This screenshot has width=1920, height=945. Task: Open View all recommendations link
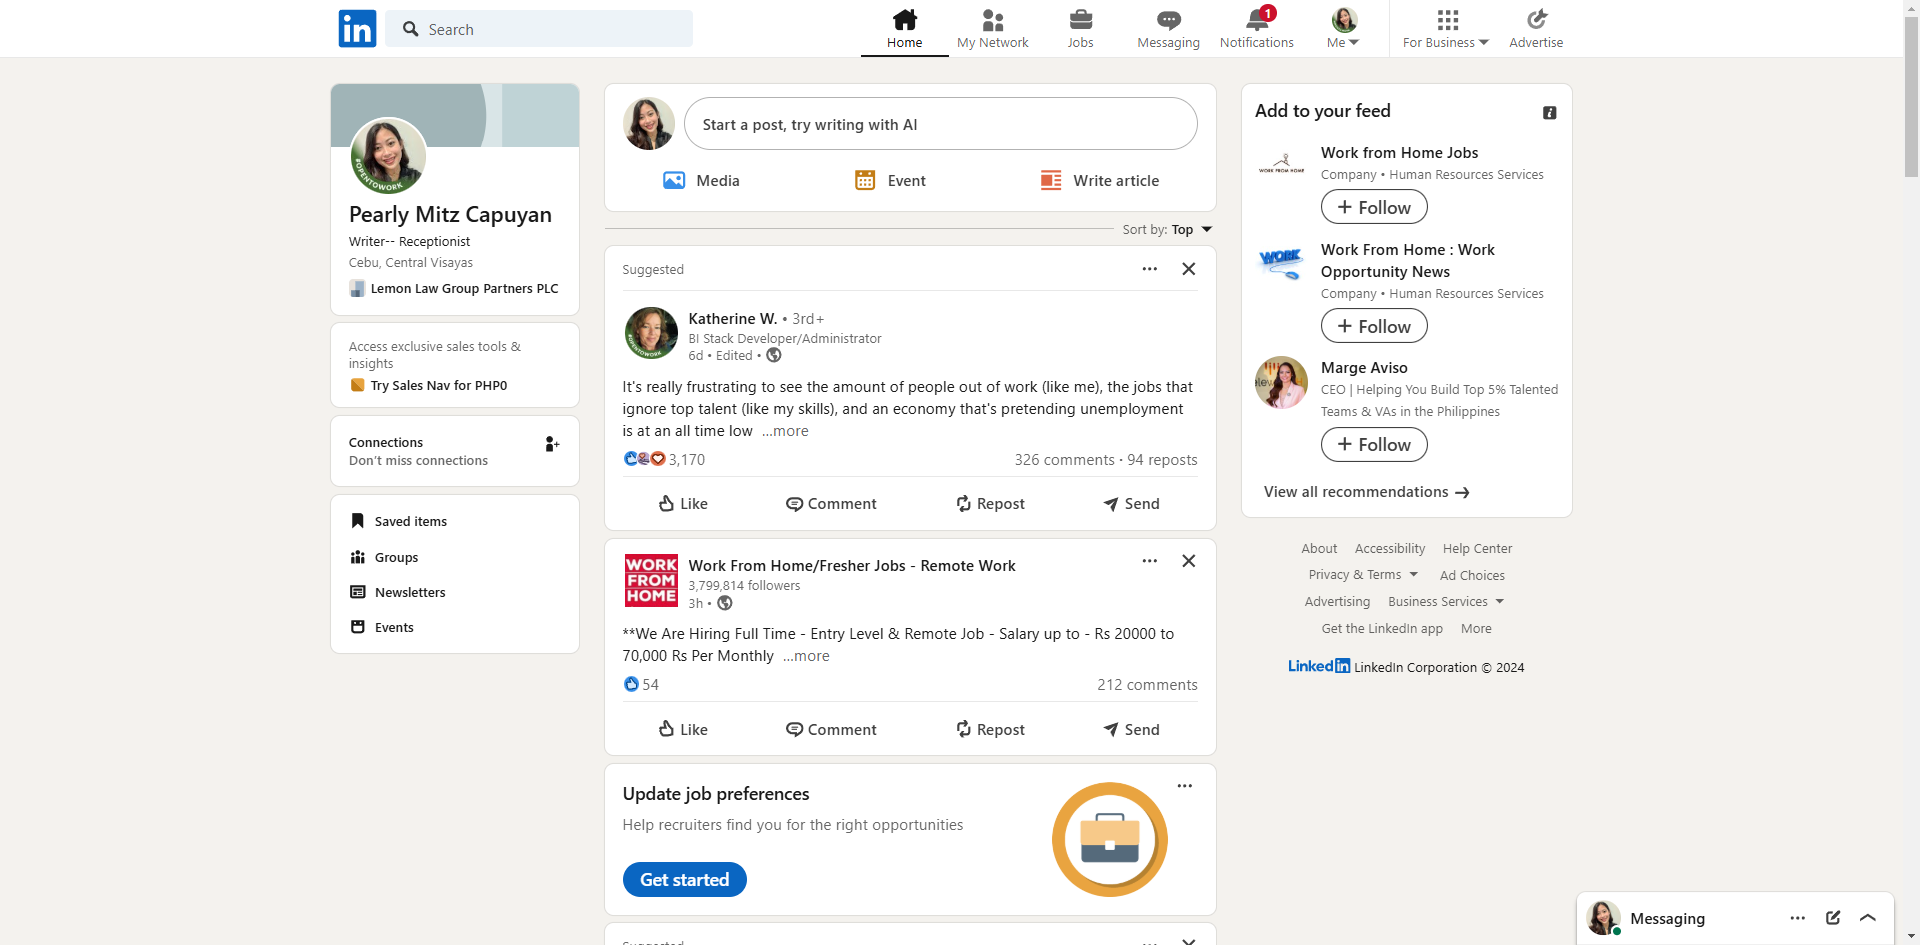1365,492
